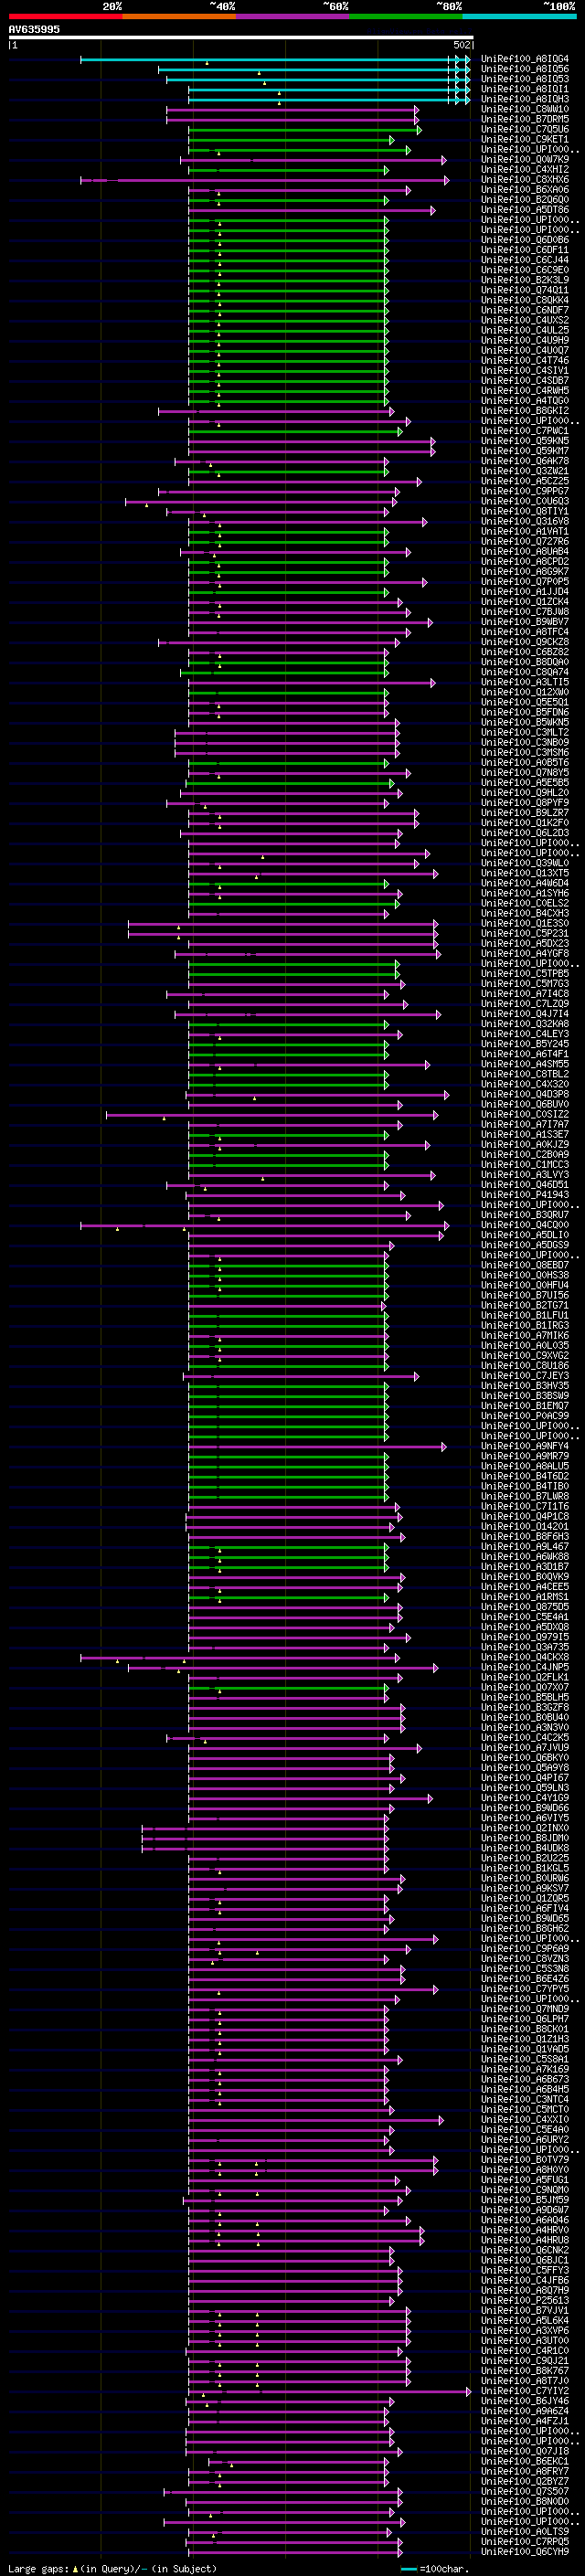Image resolution: width=585 pixels, height=2576 pixels.
Task: Select hit label UniRef100_C3MLT2
Action: click(525, 732)
